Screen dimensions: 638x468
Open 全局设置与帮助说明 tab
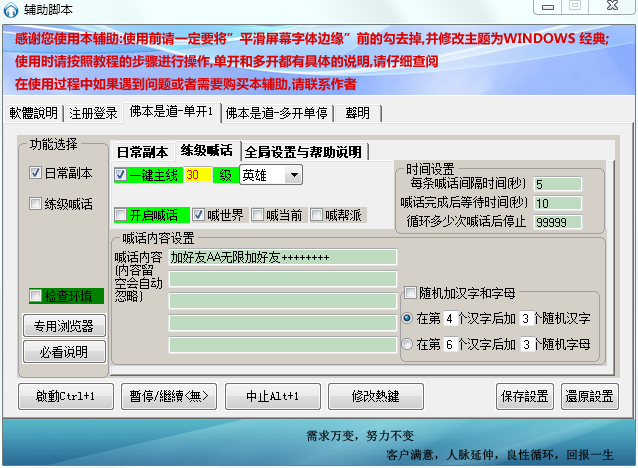click(303, 152)
